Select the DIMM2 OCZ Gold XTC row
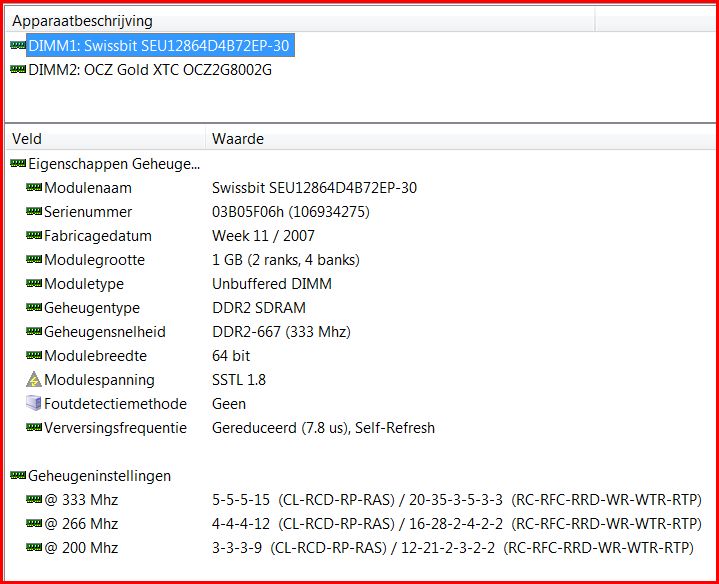 click(150, 70)
